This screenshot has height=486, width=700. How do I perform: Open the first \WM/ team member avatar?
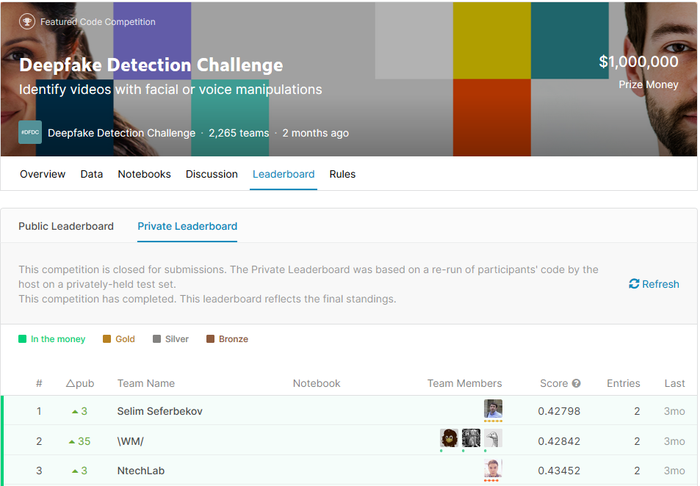[x=449, y=438]
